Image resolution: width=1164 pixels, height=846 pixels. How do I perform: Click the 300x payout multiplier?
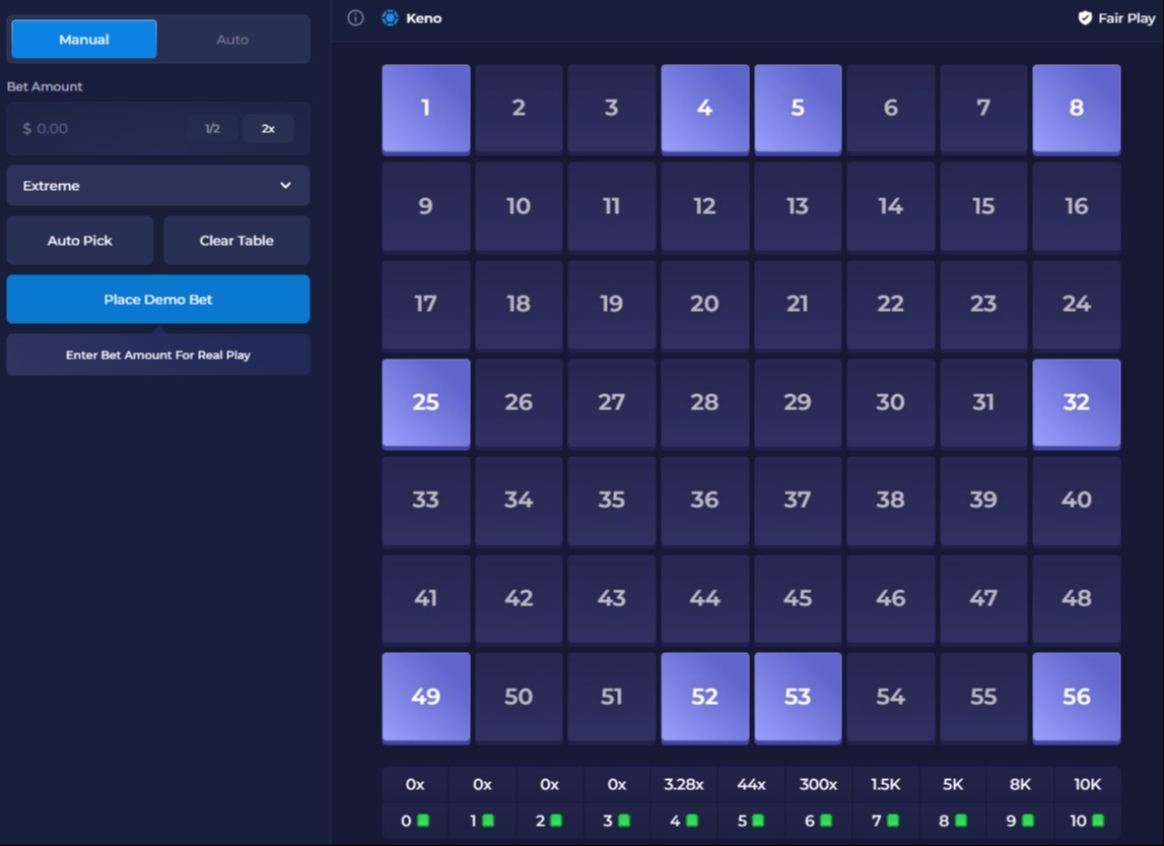[818, 784]
